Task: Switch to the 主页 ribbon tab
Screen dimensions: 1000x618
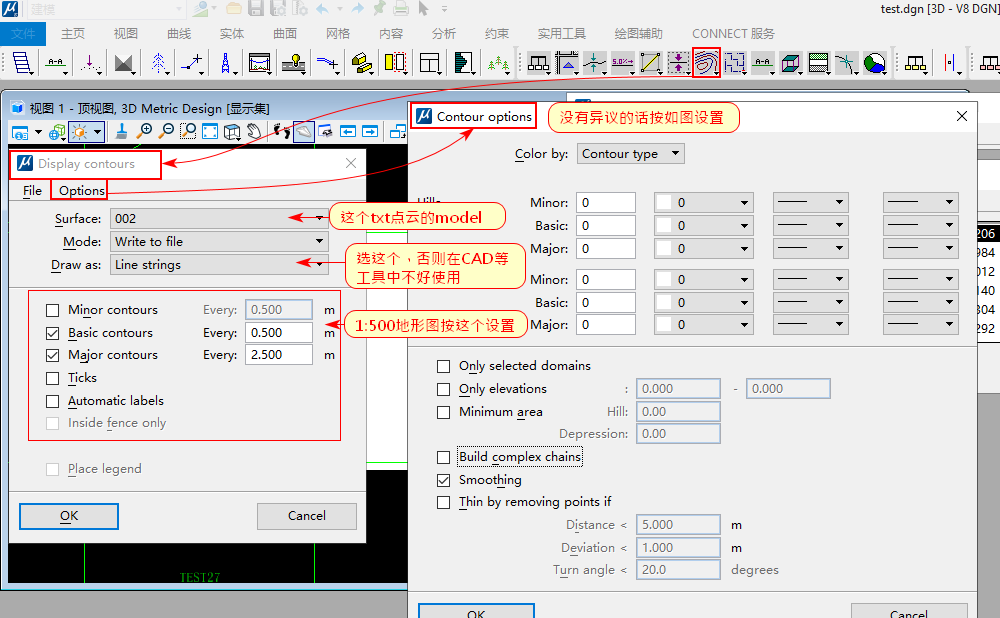Action: (x=73, y=34)
